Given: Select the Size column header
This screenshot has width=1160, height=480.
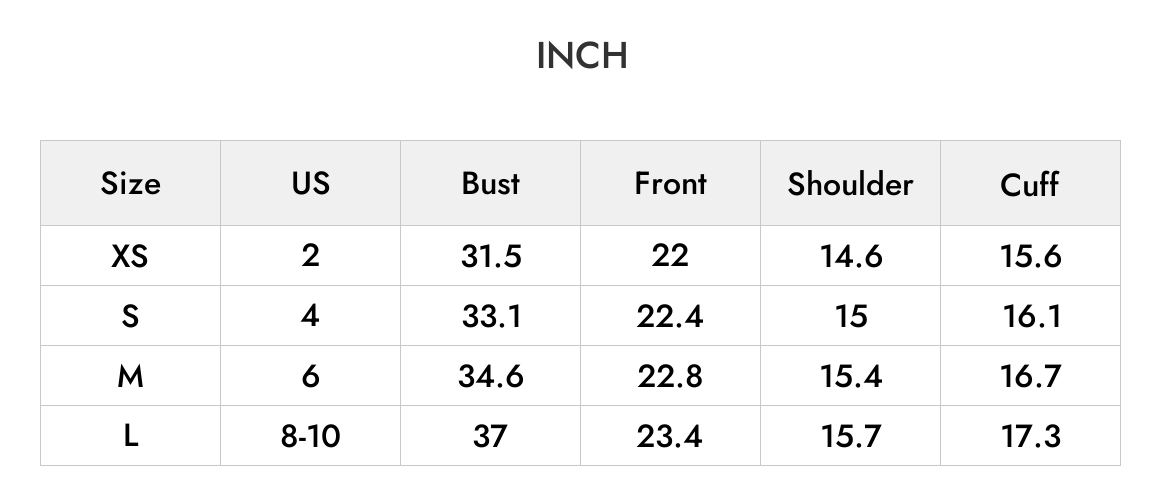Looking at the screenshot, I should (130, 183).
